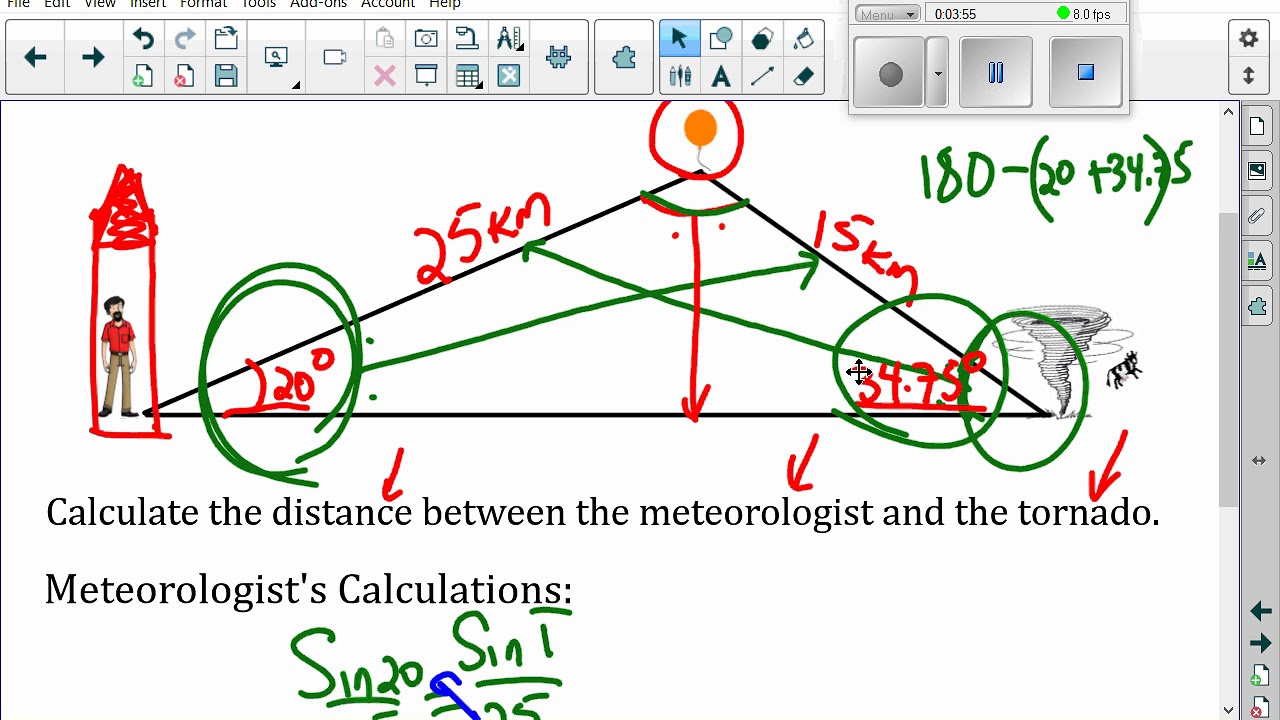
Task: Show the screen shade tool
Action: [426, 76]
